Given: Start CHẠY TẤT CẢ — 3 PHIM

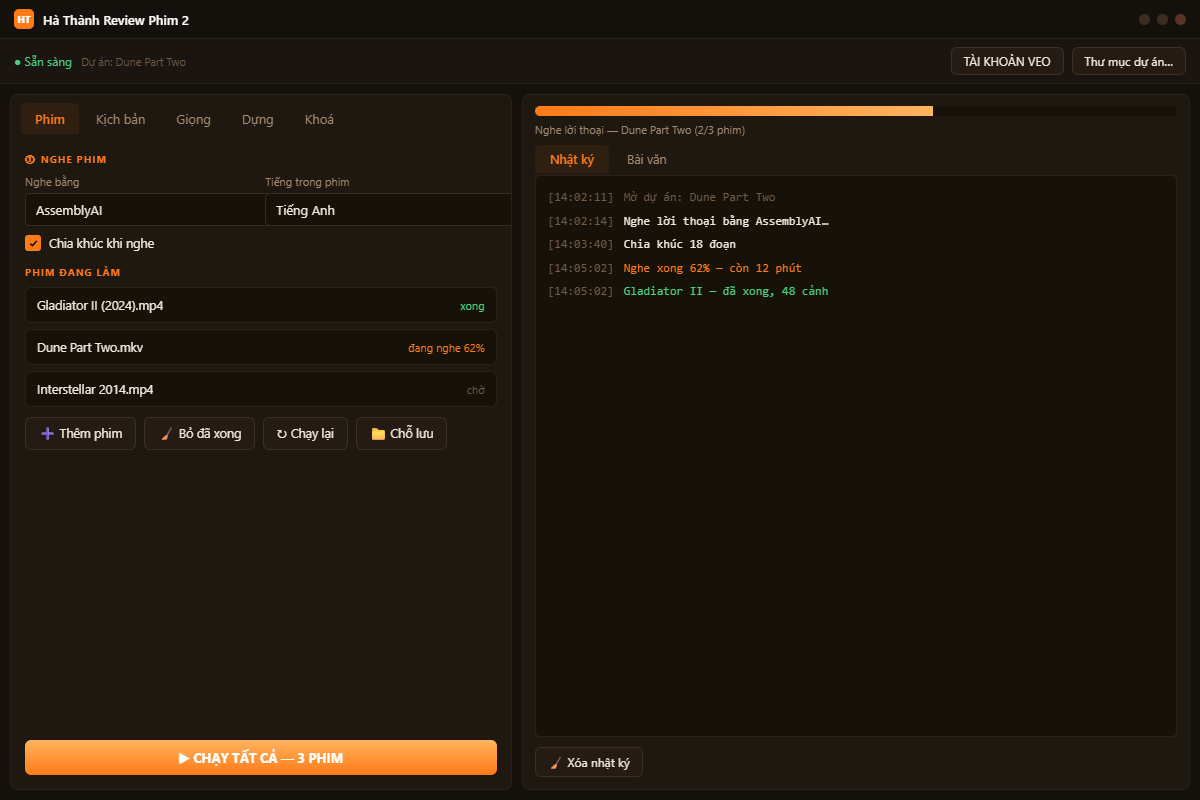Looking at the screenshot, I should point(261,758).
